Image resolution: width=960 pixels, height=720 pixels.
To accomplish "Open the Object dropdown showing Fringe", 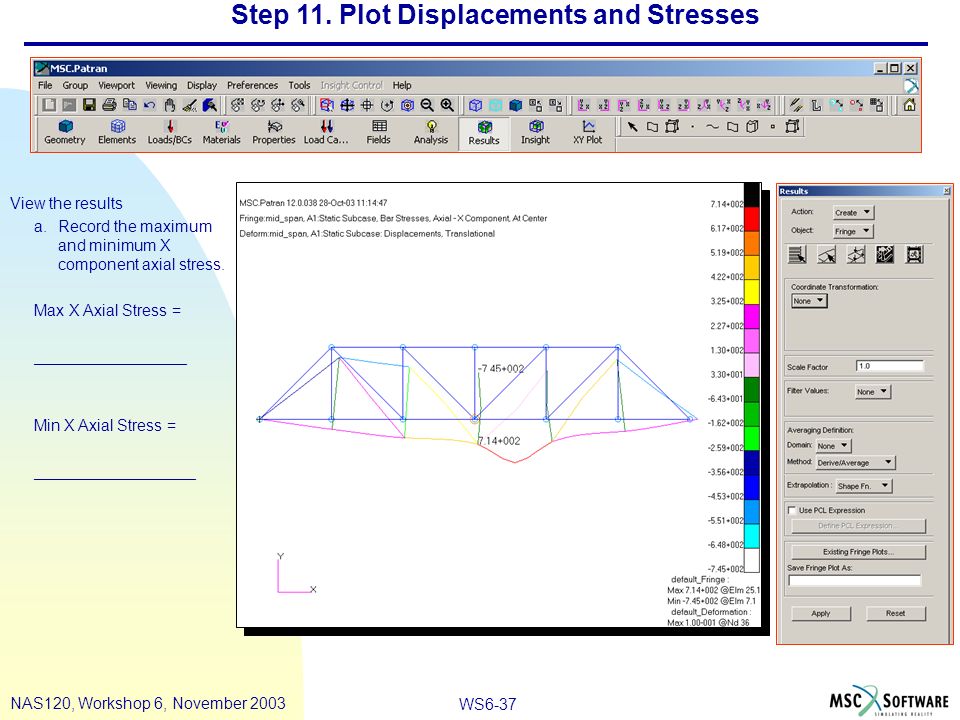I will point(853,231).
